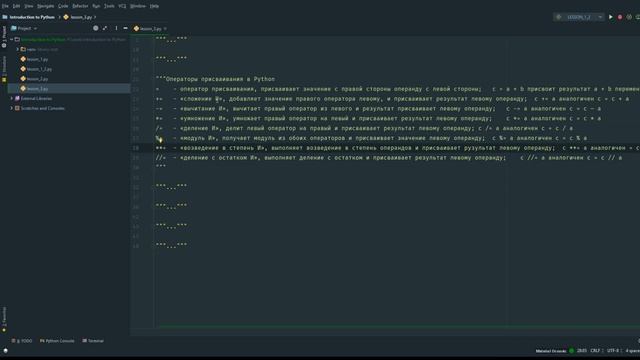Open the Help menu

point(154,6)
